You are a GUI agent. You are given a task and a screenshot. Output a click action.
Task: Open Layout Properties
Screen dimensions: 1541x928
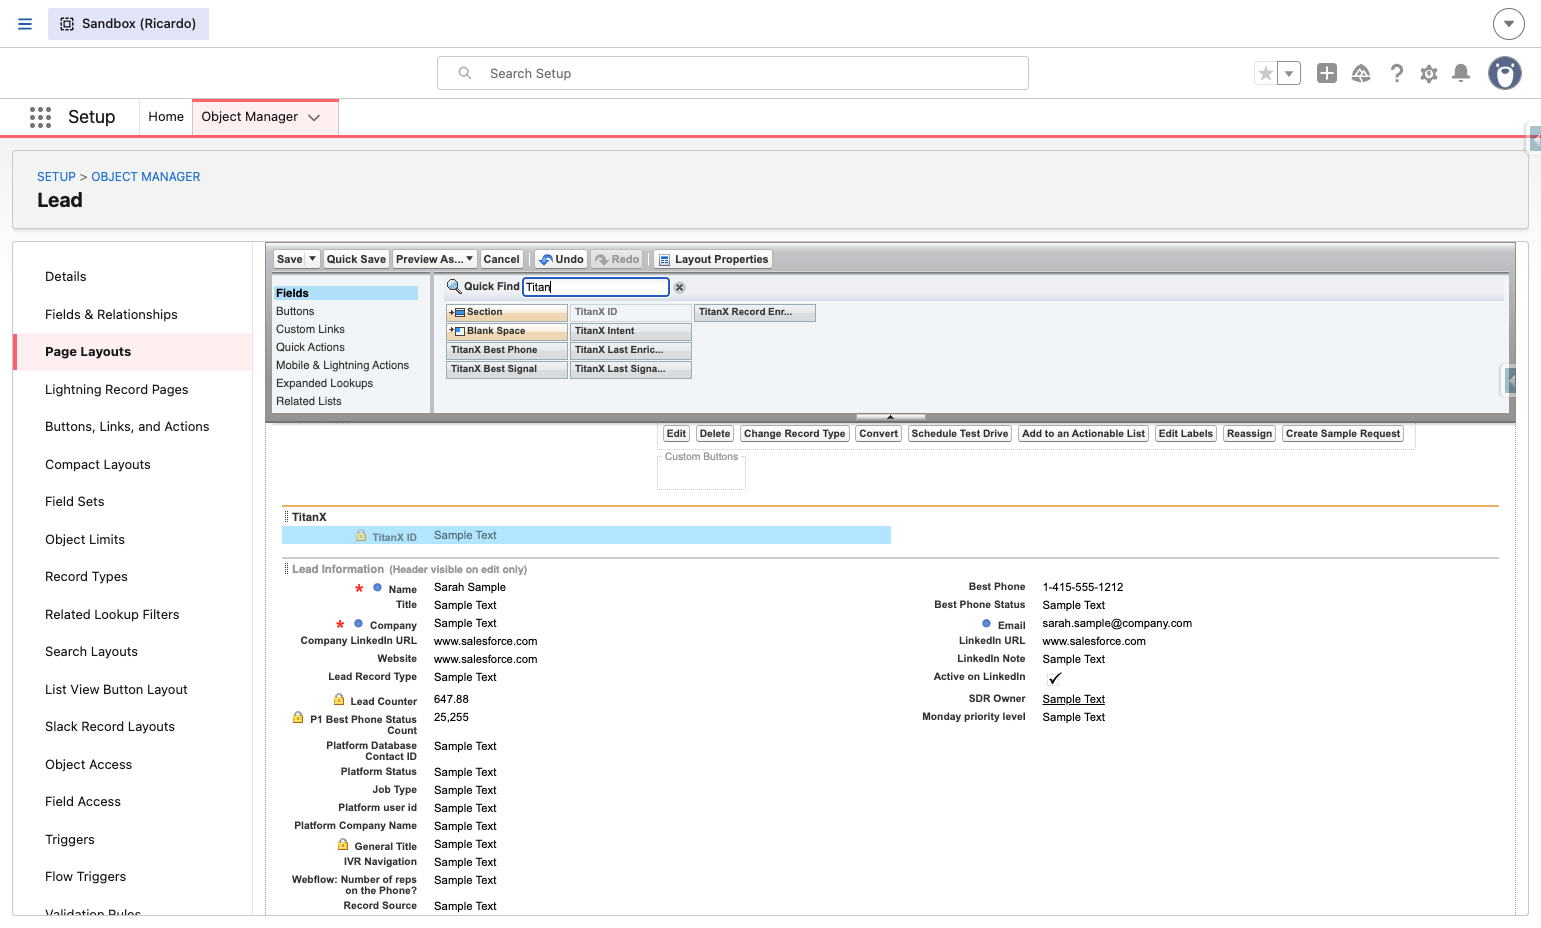tap(713, 259)
